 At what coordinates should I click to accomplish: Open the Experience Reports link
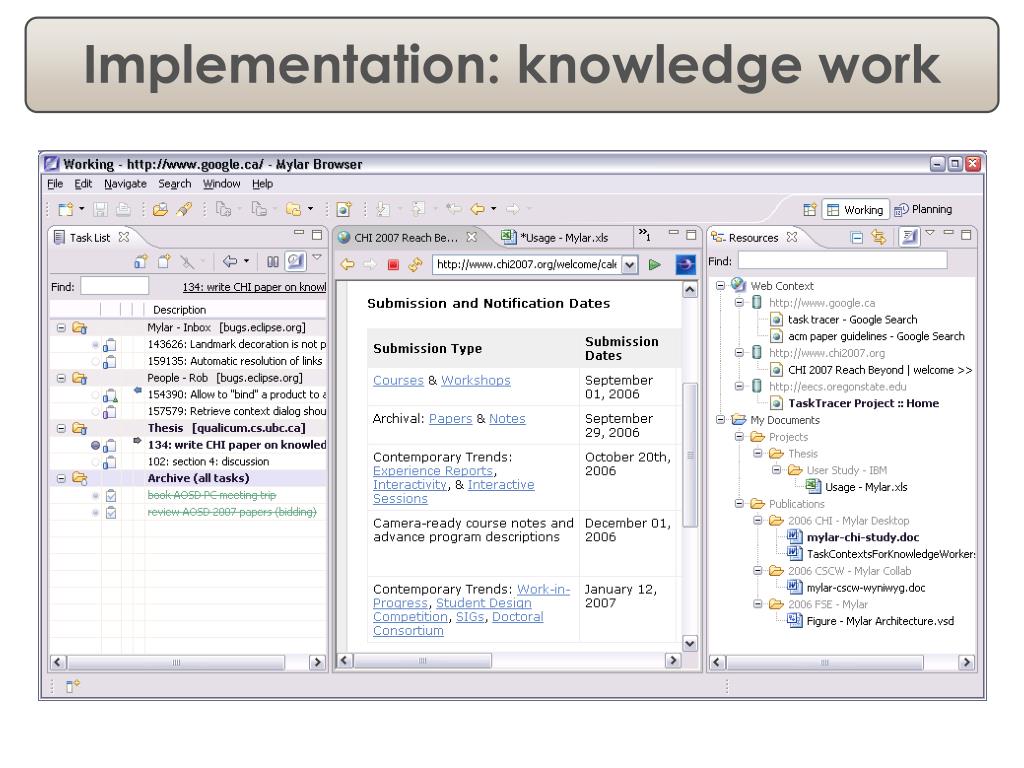tap(433, 471)
